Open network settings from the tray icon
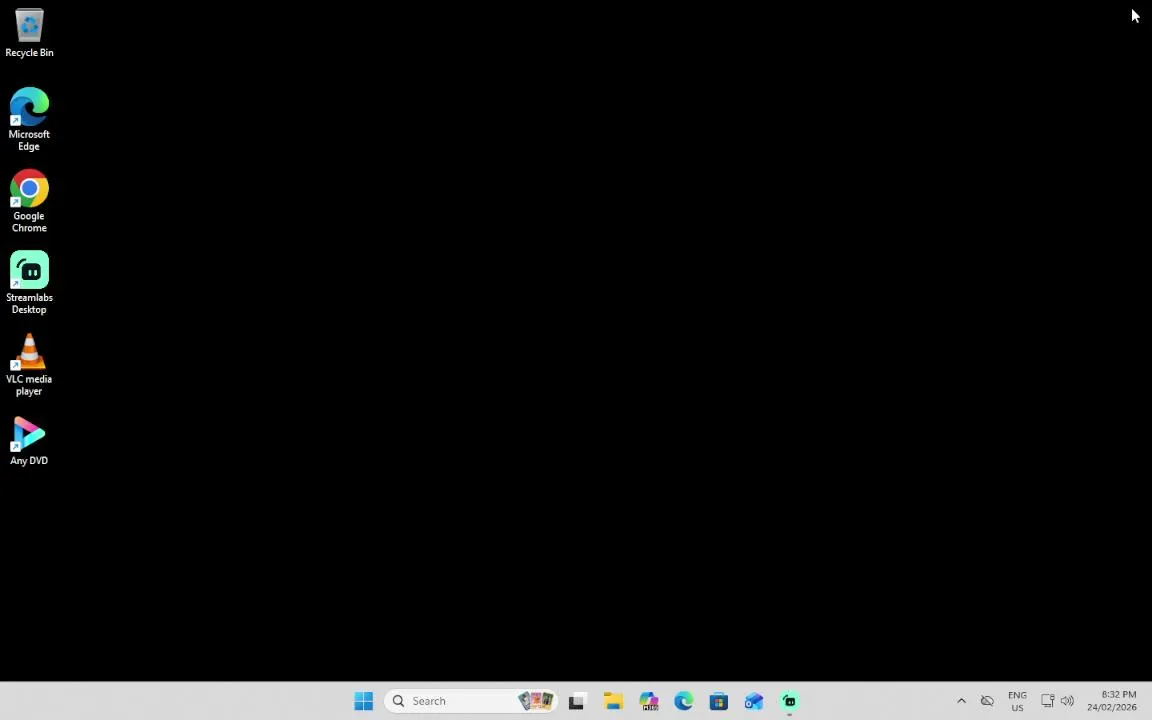 click(1048, 701)
